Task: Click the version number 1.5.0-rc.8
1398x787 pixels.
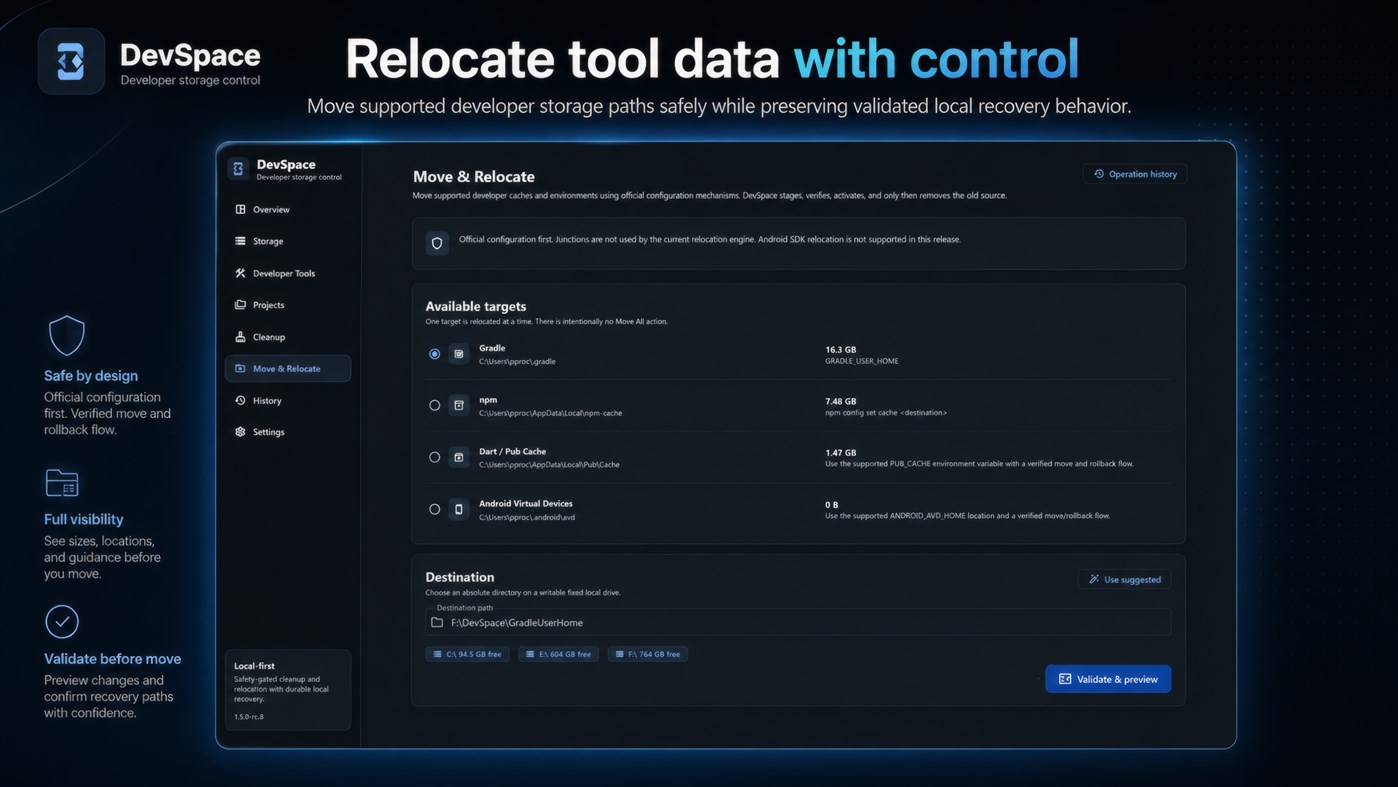Action: click(x=249, y=716)
